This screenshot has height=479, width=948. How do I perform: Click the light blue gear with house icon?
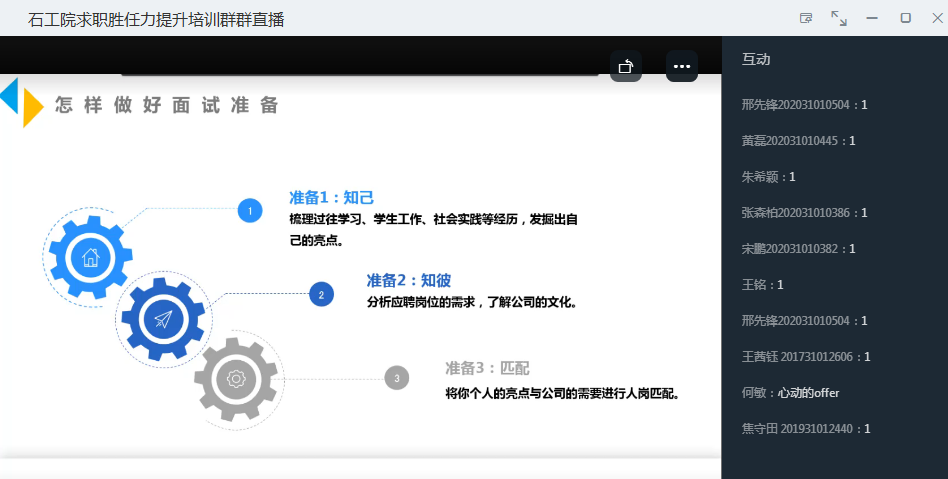(90, 257)
